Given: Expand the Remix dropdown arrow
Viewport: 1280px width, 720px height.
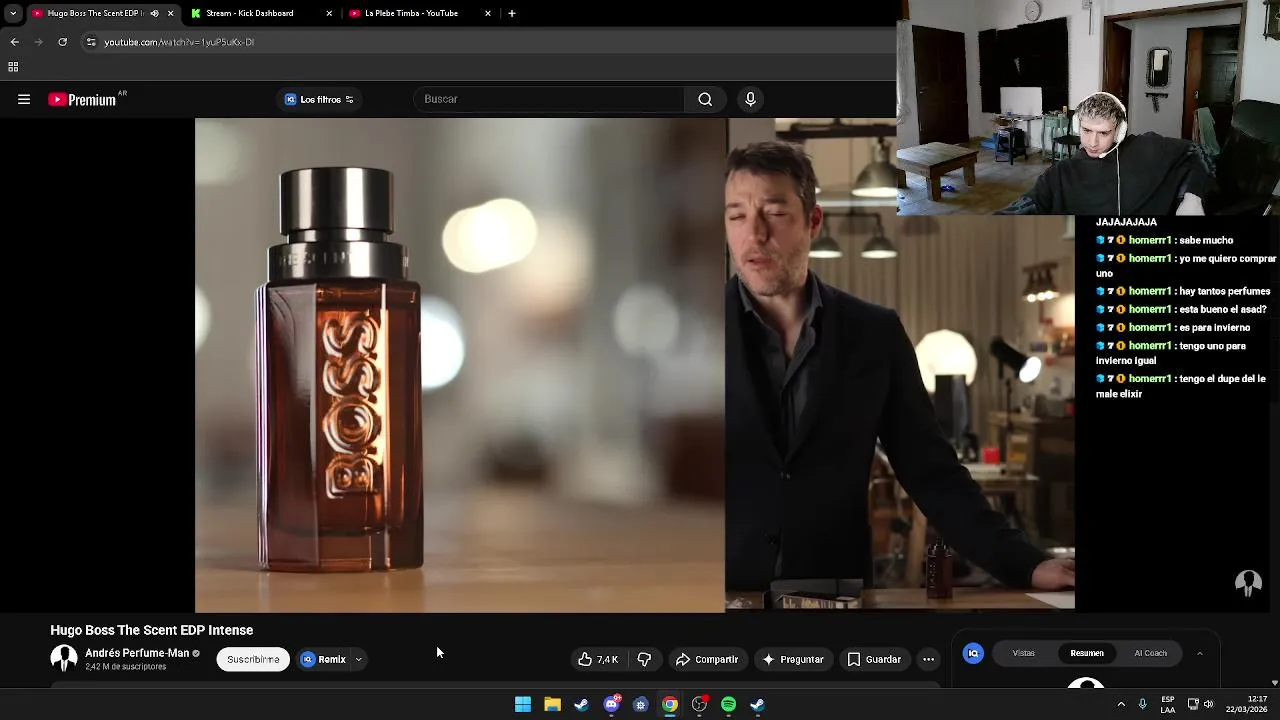Looking at the screenshot, I should click(x=358, y=659).
